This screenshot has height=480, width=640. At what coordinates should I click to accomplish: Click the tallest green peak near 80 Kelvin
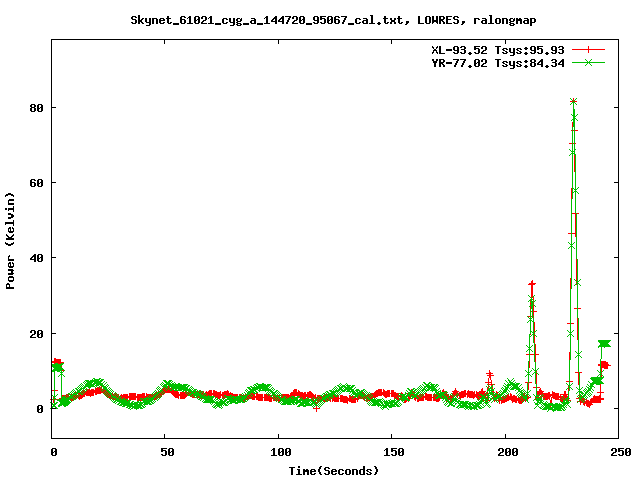[573, 102]
